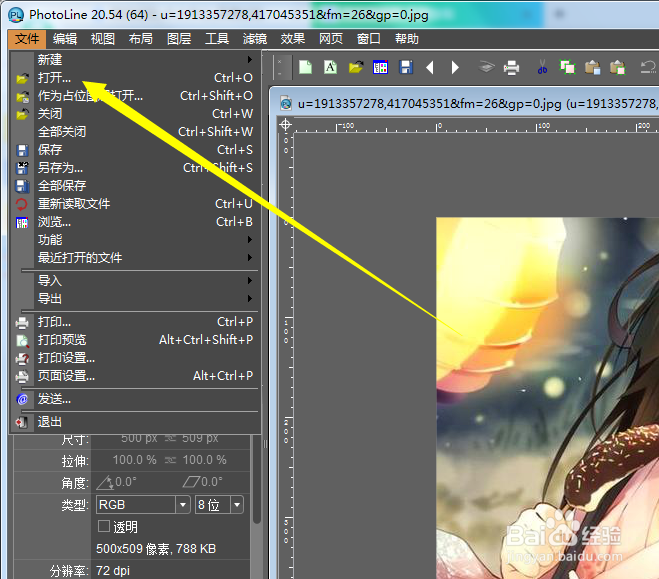Expand the 功能 submenu
Image resolution: width=659 pixels, height=579 pixels.
[x=134, y=240]
